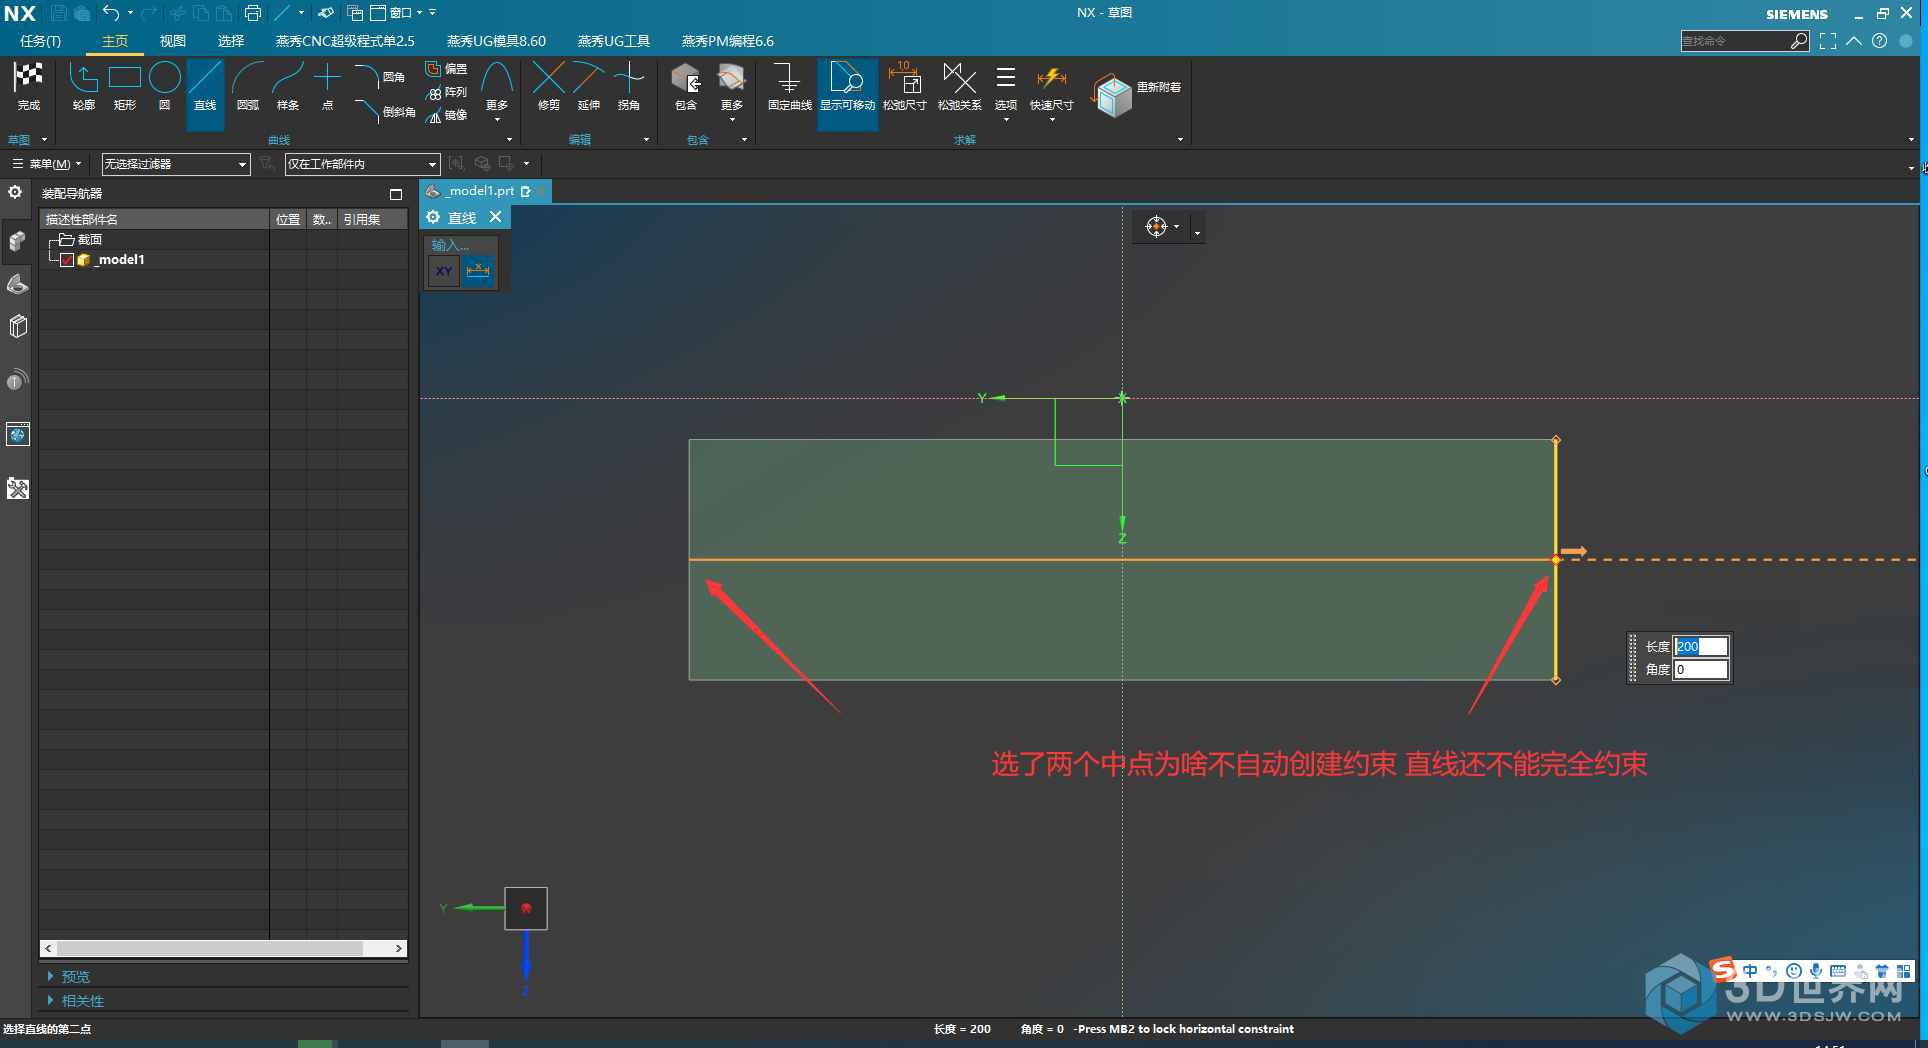Click the 重新附着 (Reattach) cube icon
This screenshot has height=1048, width=1928.
coord(1112,96)
